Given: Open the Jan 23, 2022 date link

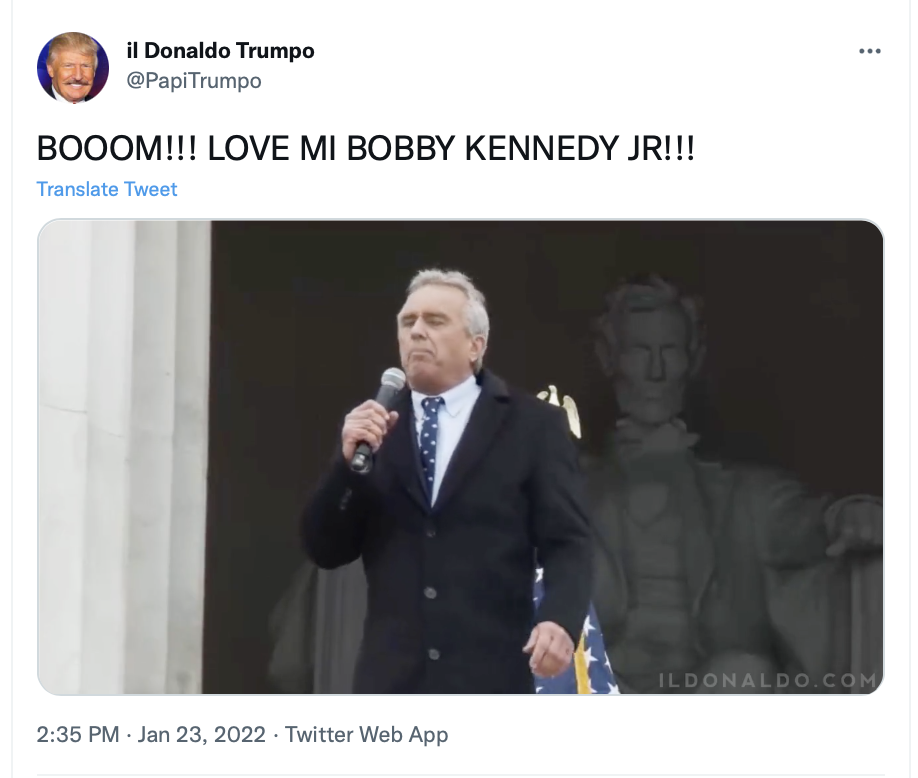Looking at the screenshot, I should (201, 734).
